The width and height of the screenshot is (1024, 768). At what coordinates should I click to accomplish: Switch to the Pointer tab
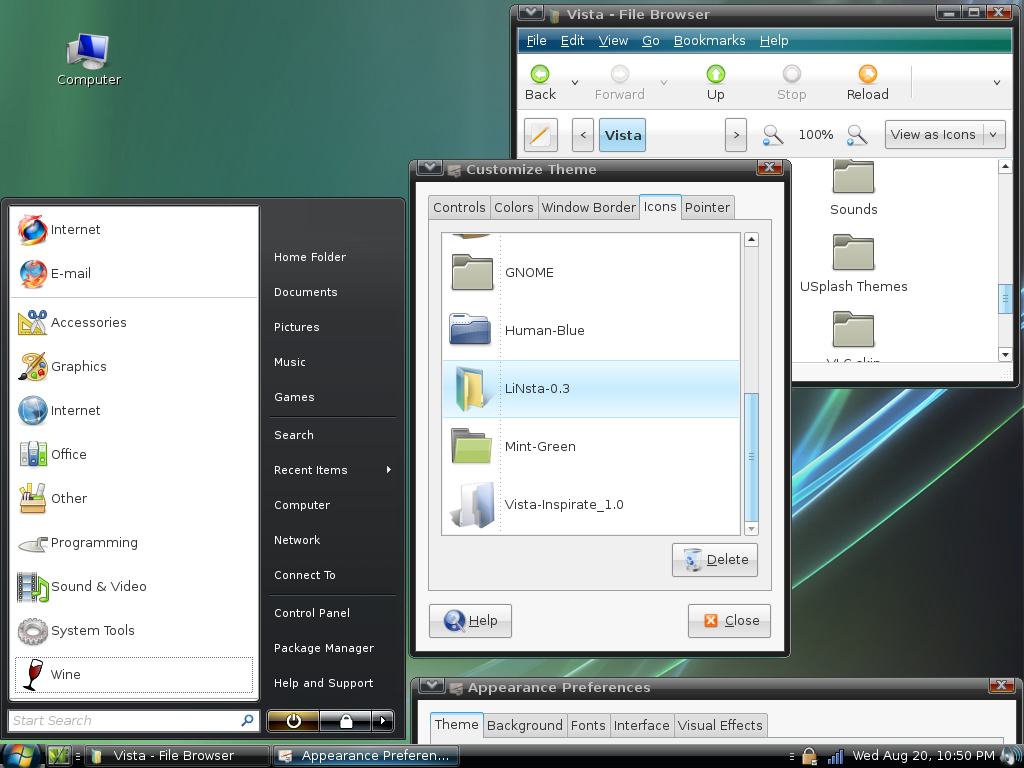pos(707,208)
